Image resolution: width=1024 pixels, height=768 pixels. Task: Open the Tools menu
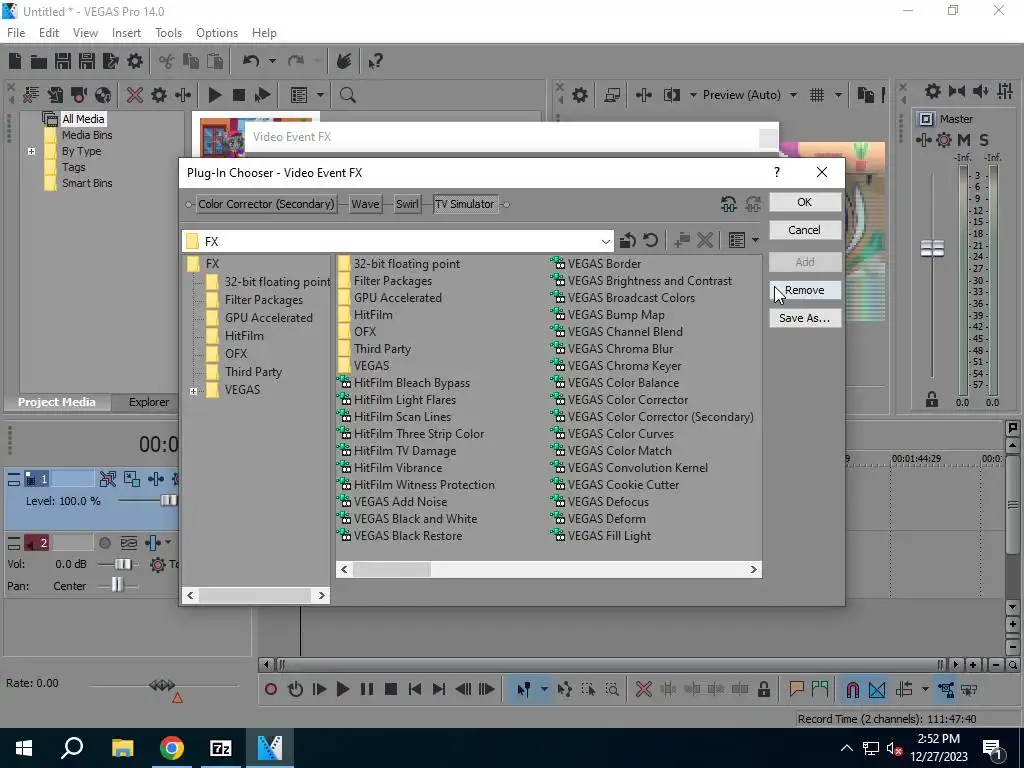tap(168, 33)
